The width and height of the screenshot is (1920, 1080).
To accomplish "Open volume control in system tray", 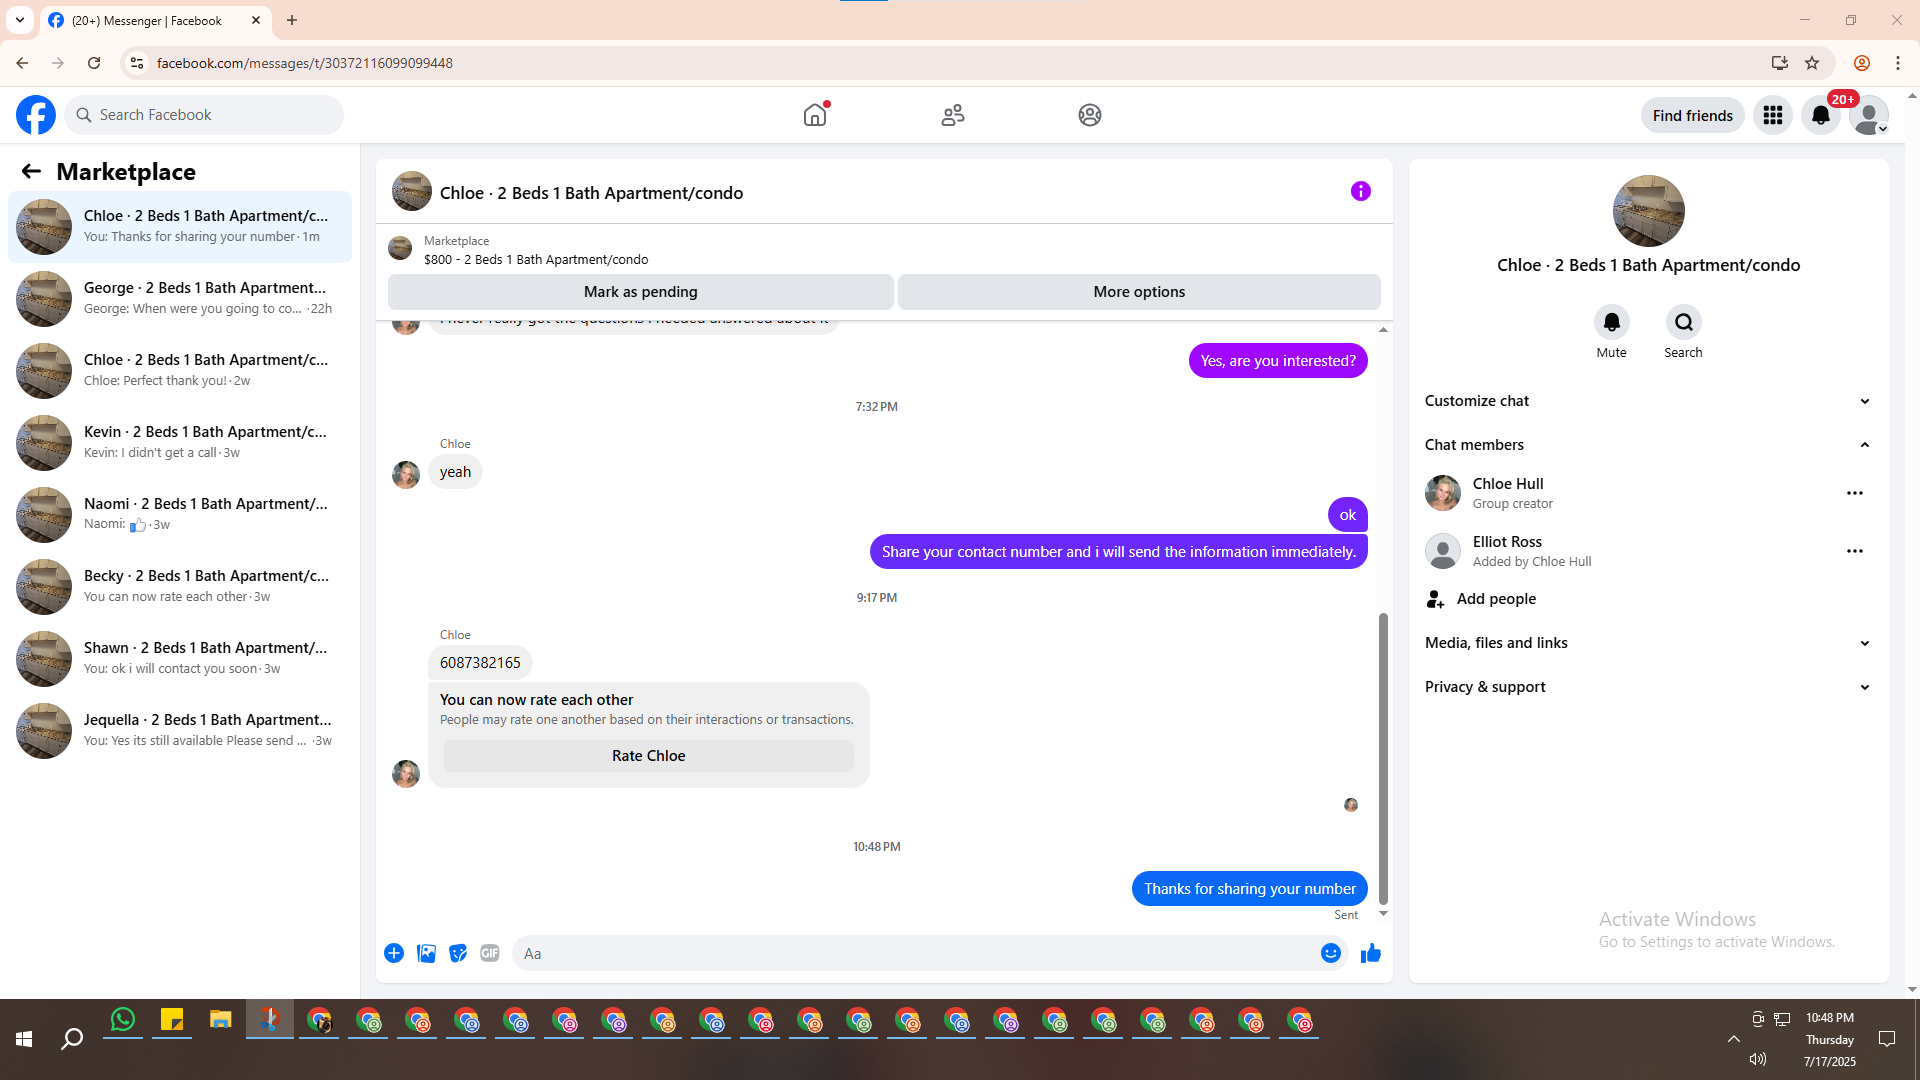I will (1758, 1059).
